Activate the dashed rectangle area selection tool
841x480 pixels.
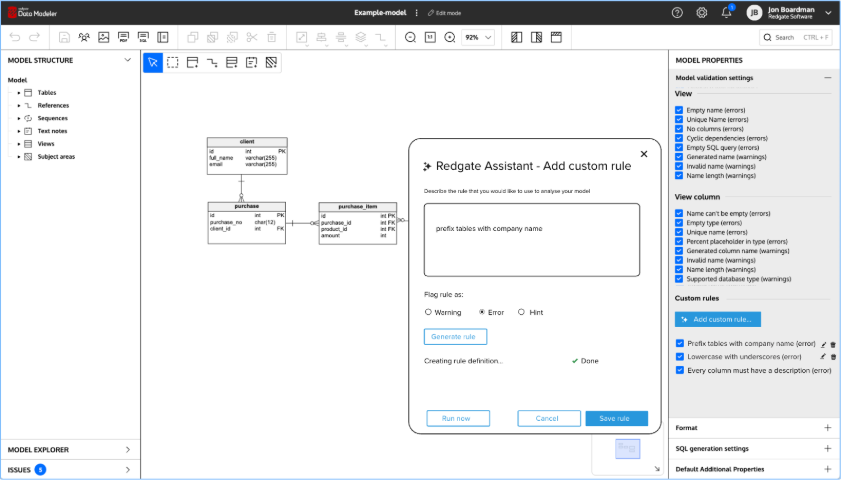[x=172, y=62]
